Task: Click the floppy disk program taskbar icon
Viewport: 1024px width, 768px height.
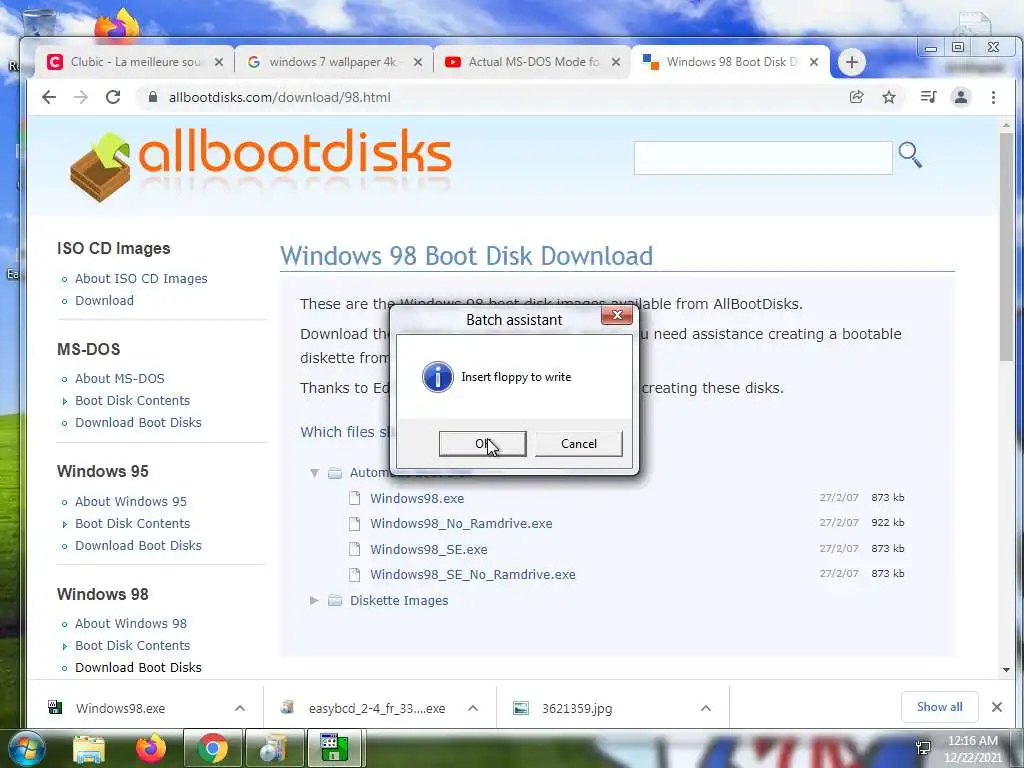Action: [x=334, y=748]
